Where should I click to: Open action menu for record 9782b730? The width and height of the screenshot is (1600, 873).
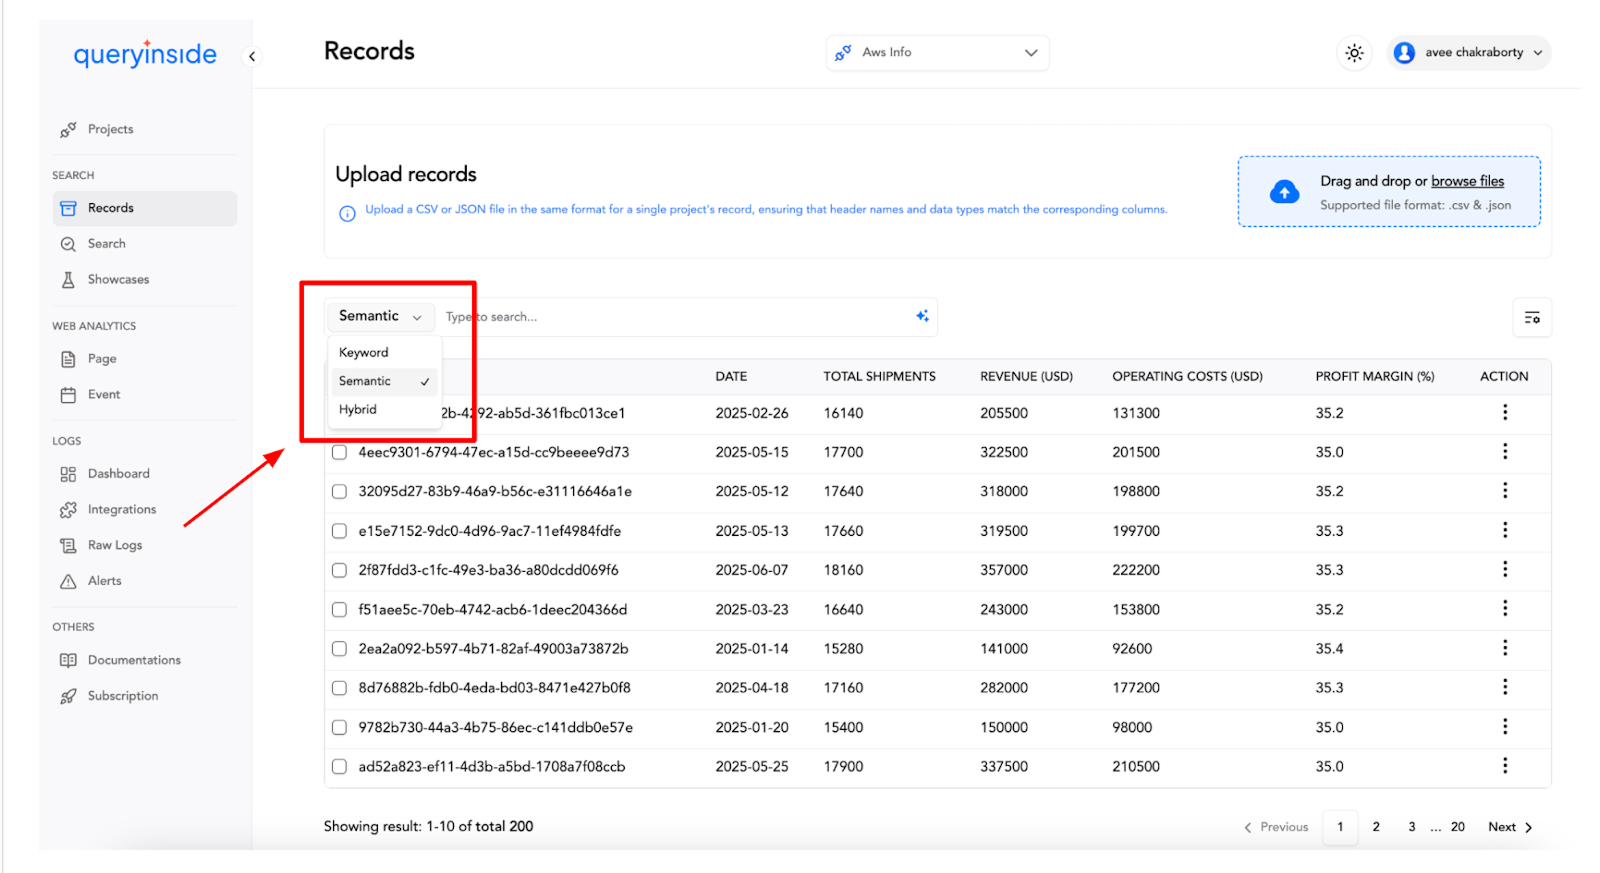[x=1504, y=727]
